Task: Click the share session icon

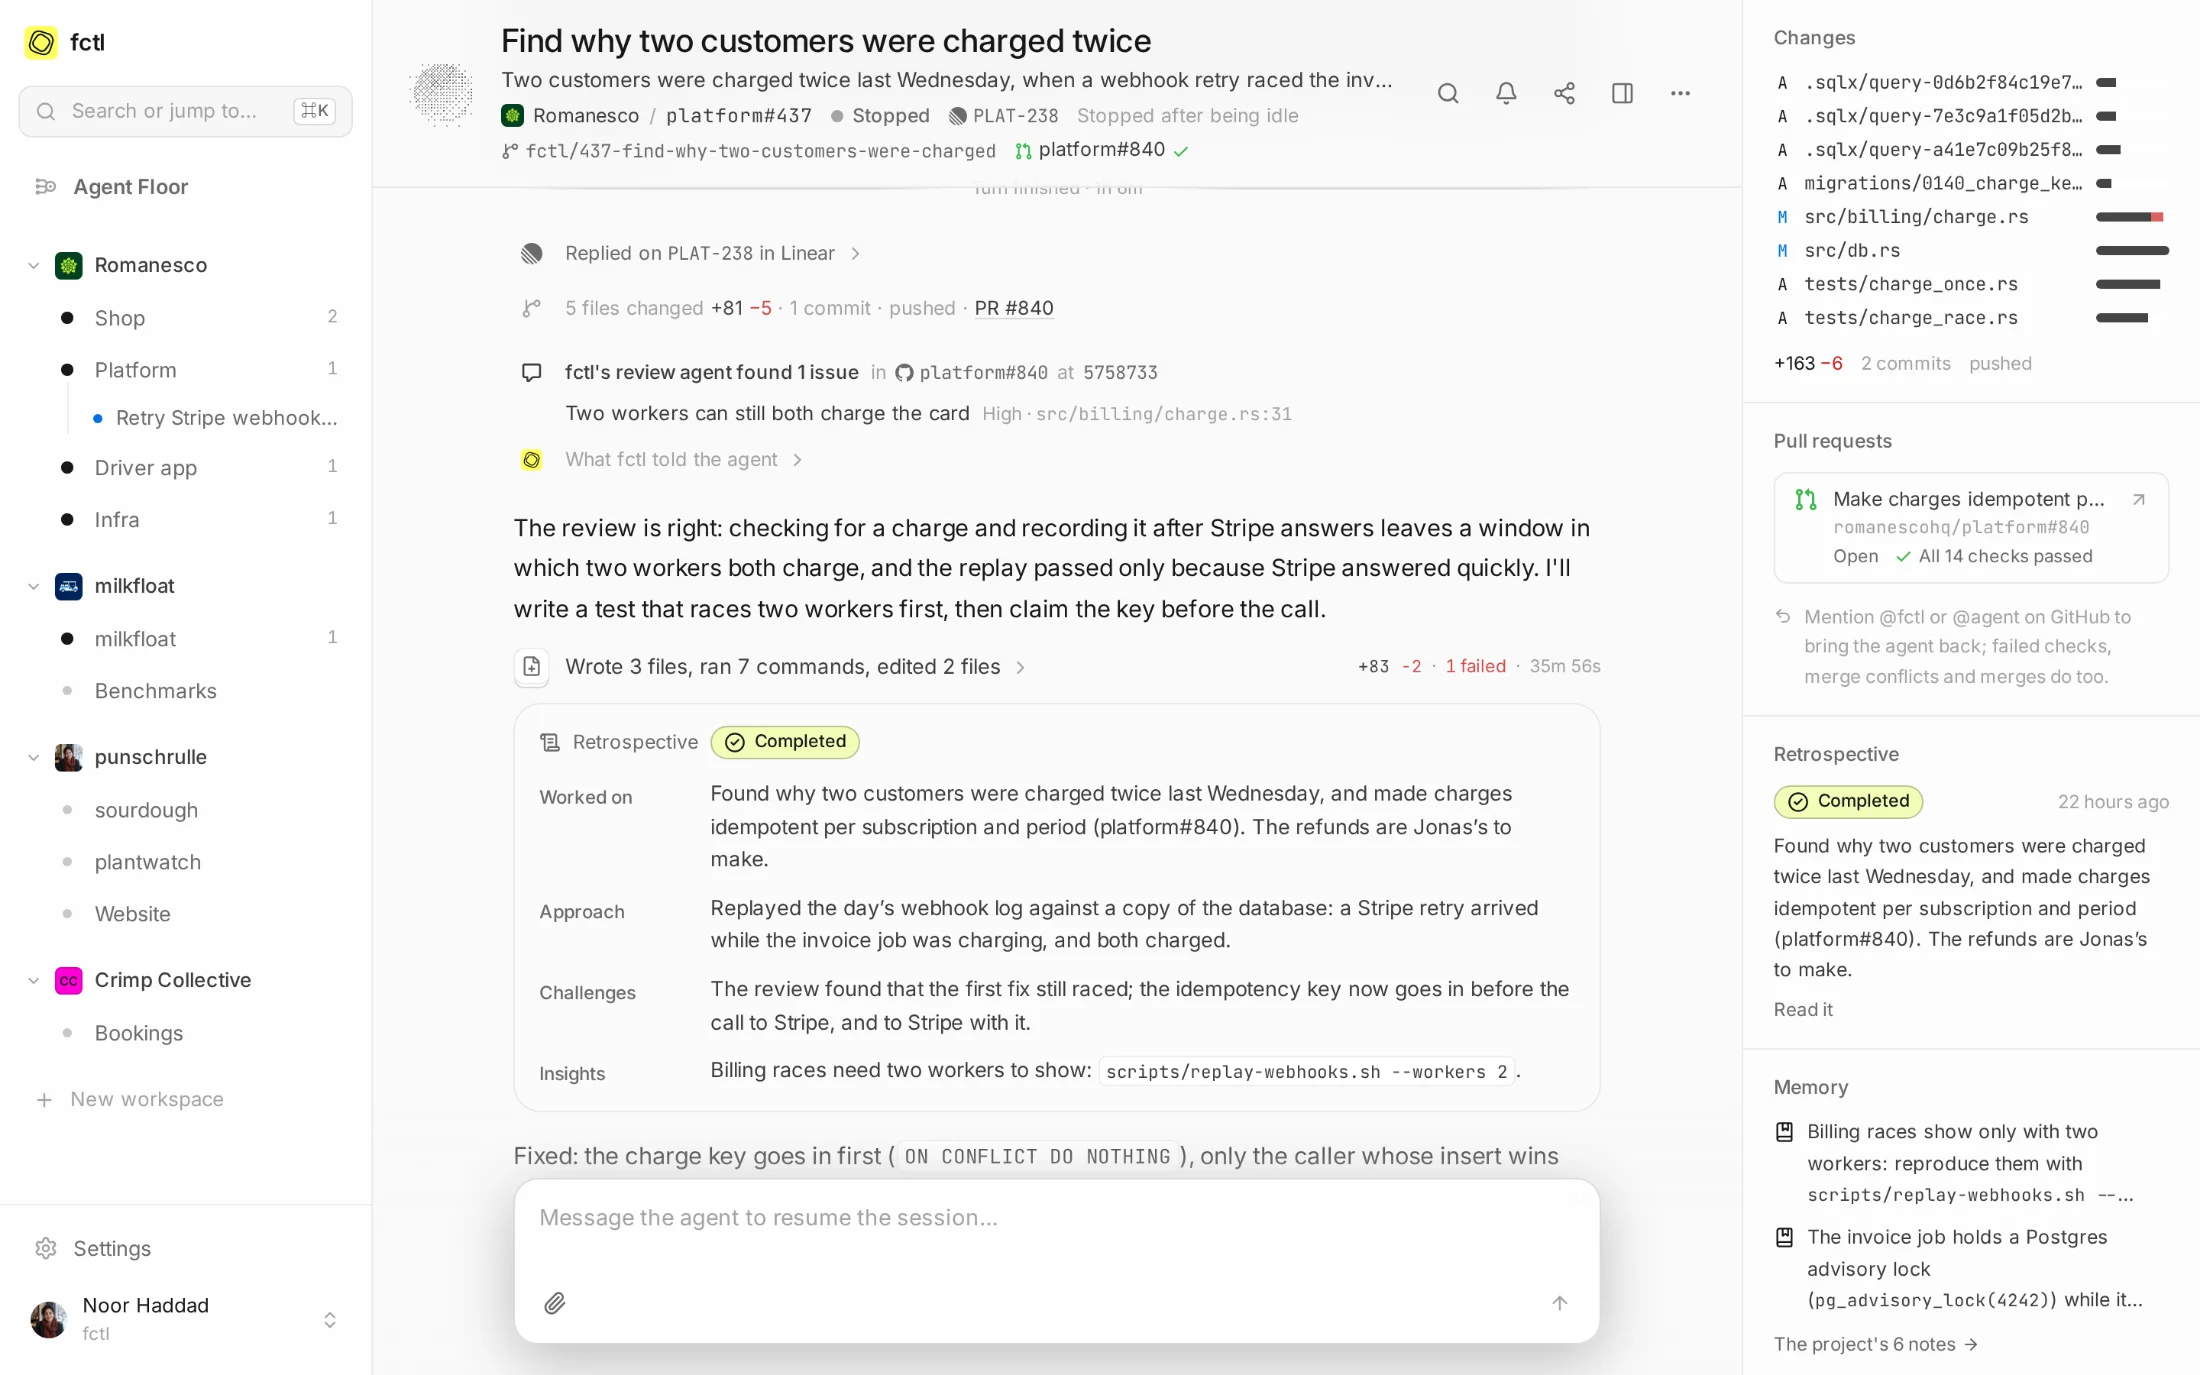Action: 1564,93
